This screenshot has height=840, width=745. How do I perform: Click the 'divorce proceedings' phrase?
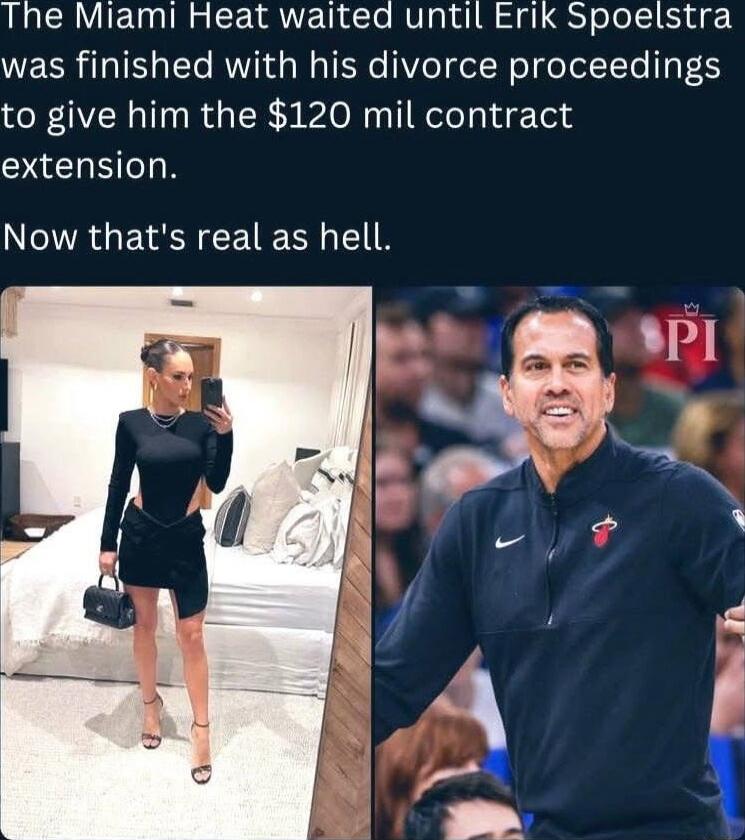point(544,68)
